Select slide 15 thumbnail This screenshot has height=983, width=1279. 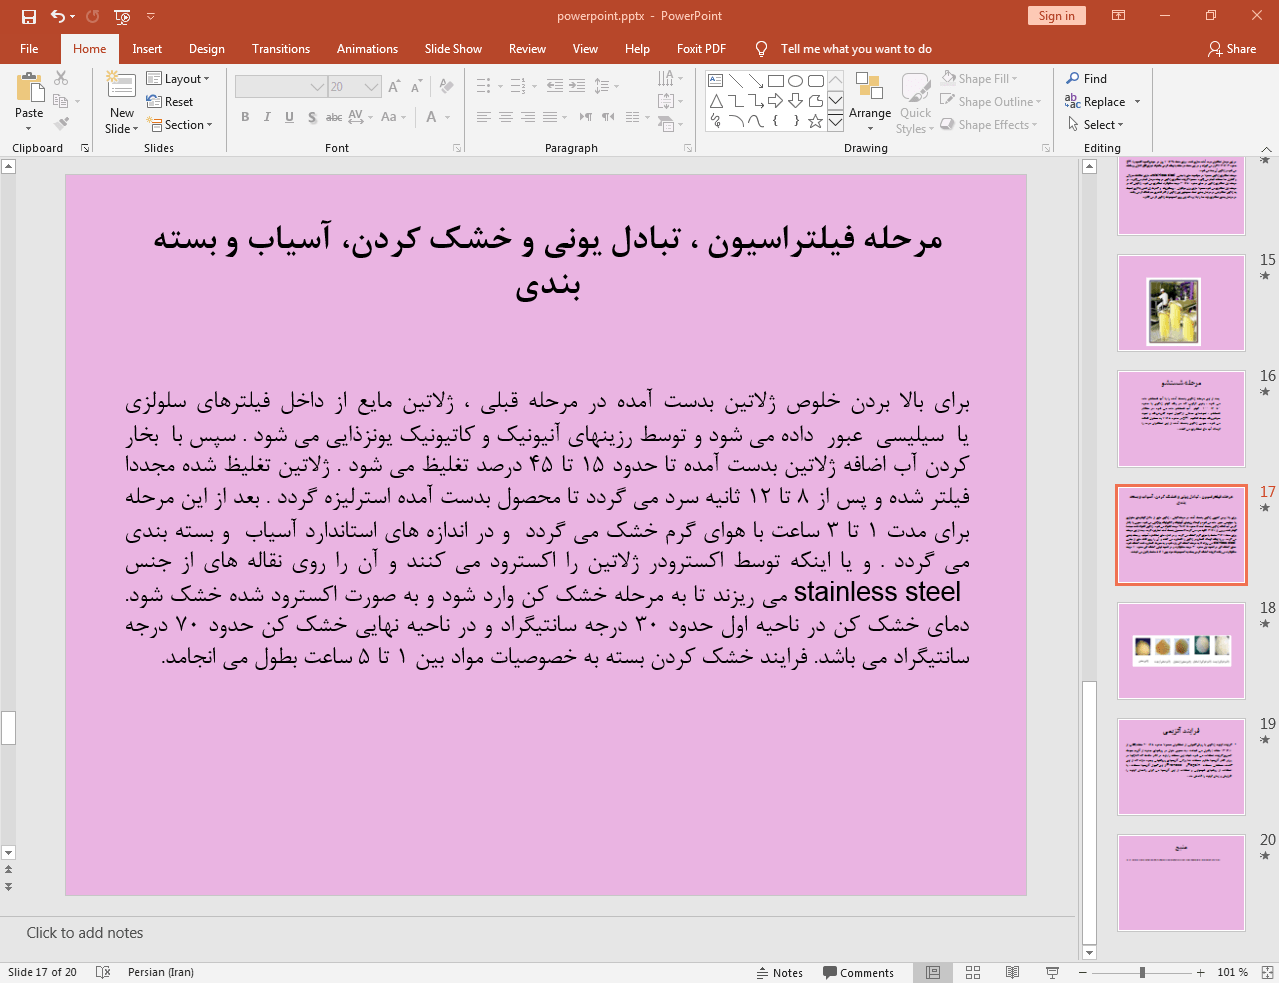pyautogui.click(x=1181, y=303)
